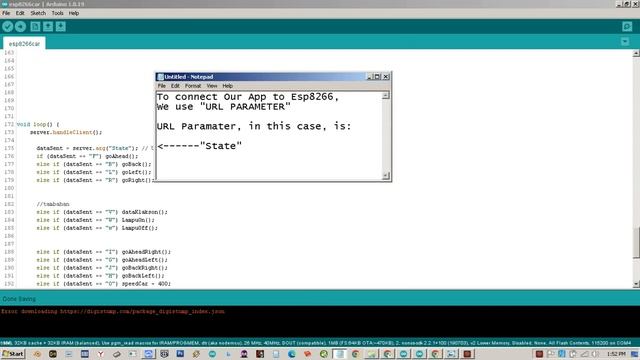Click the Bluetooth icon in the system tray

pos(562,354)
